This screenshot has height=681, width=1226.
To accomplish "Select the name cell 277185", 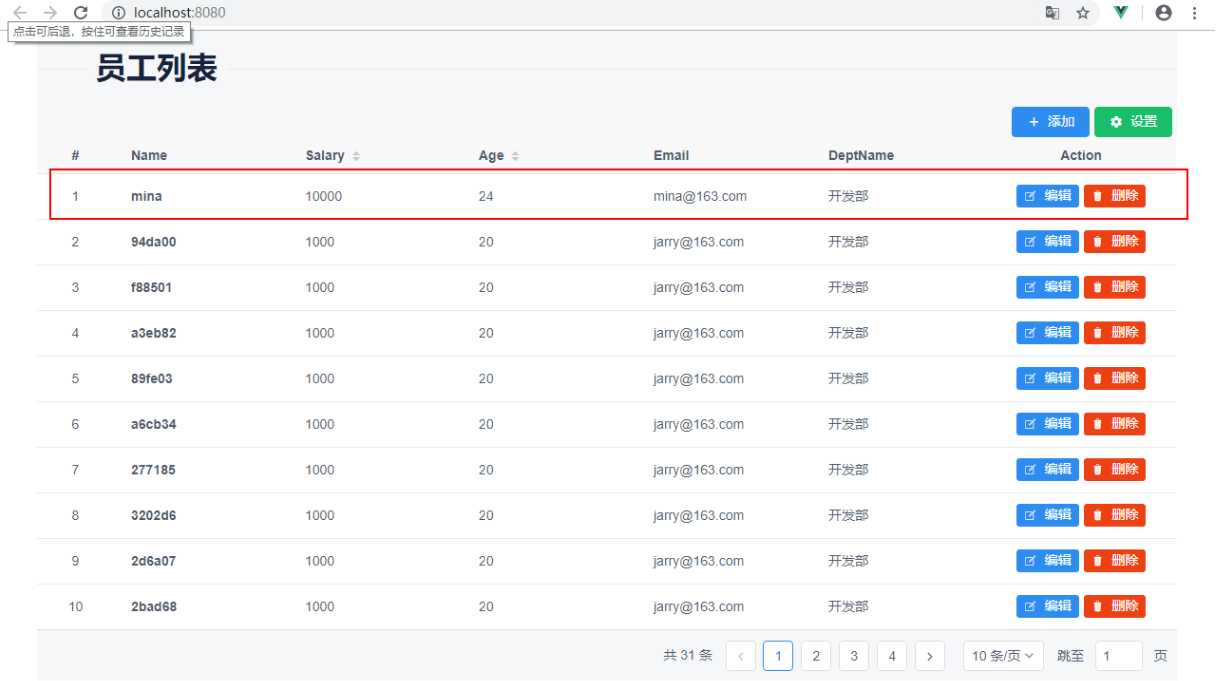I will tap(153, 470).
